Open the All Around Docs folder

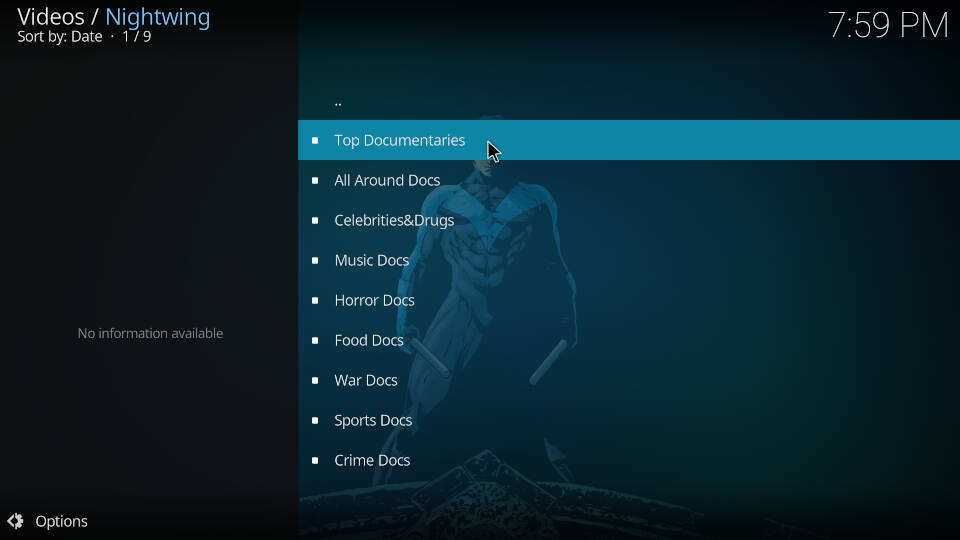[x=629, y=180]
